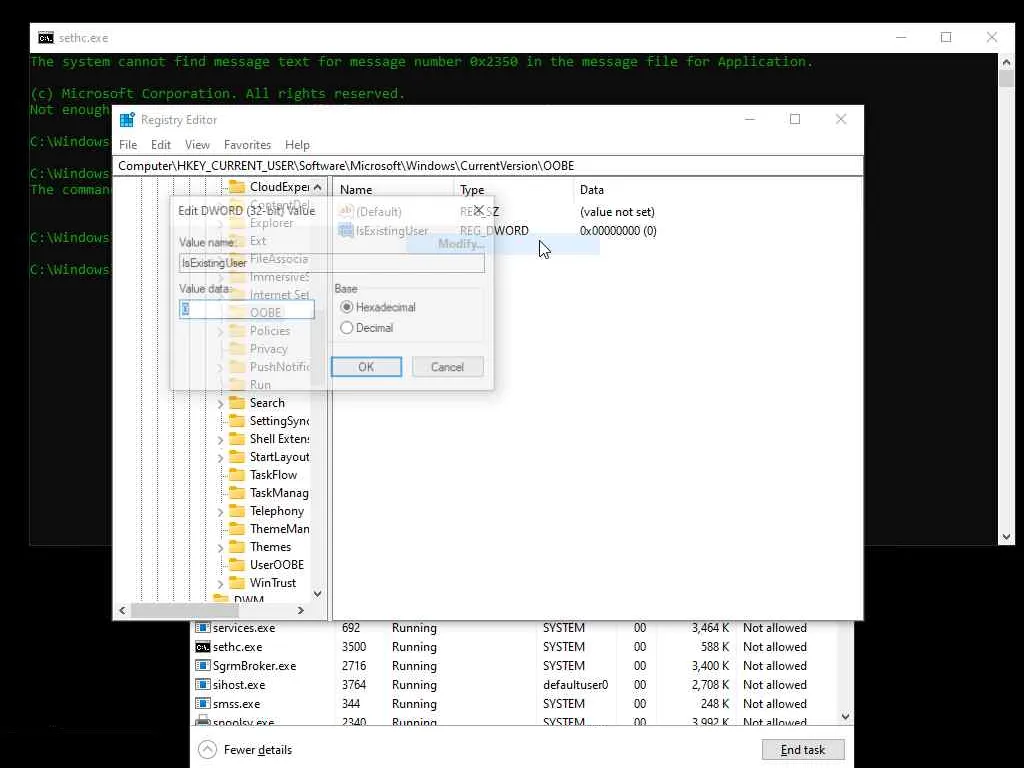Expand the Search registry key
This screenshot has width=1024, height=768.
(220, 404)
